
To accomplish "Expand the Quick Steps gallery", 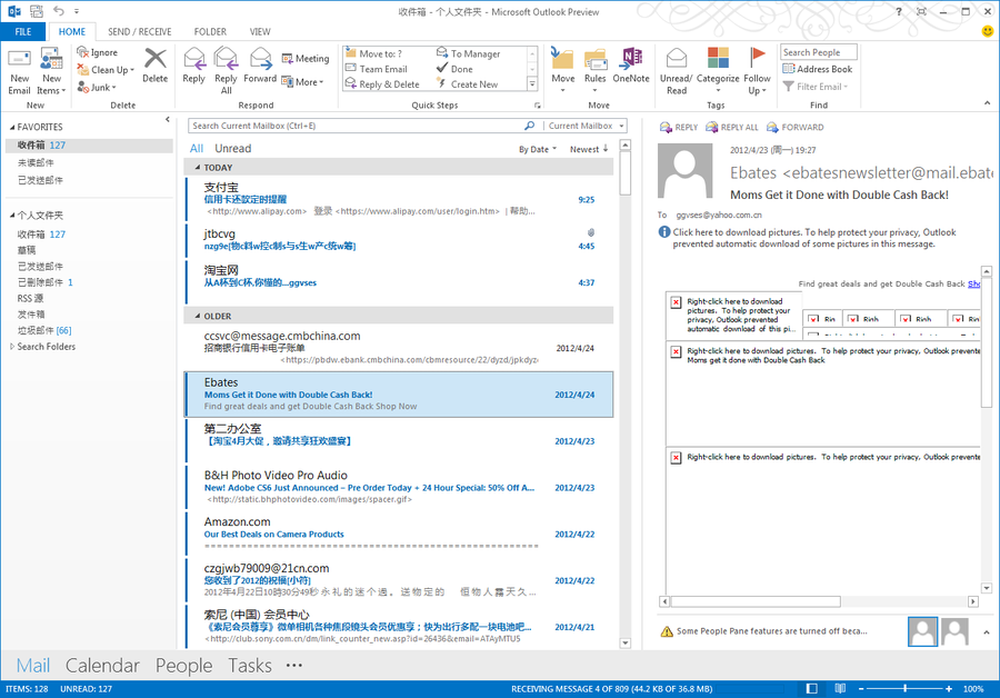I will (532, 84).
